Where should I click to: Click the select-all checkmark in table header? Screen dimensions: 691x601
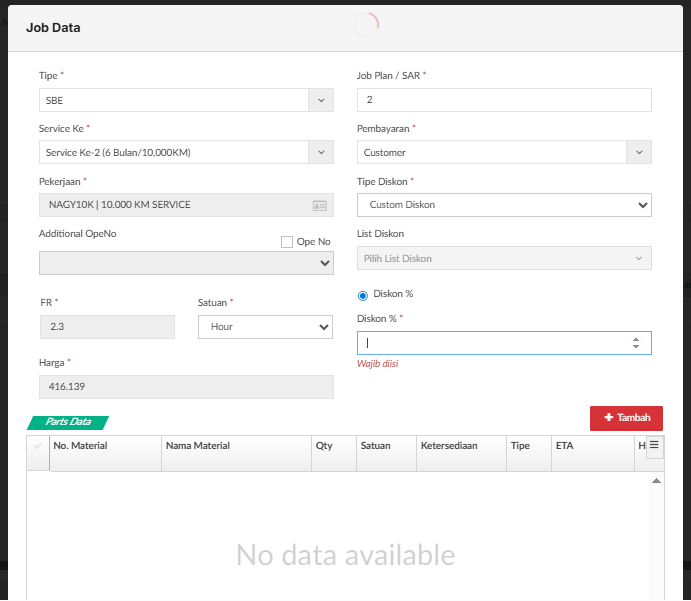coord(38,447)
